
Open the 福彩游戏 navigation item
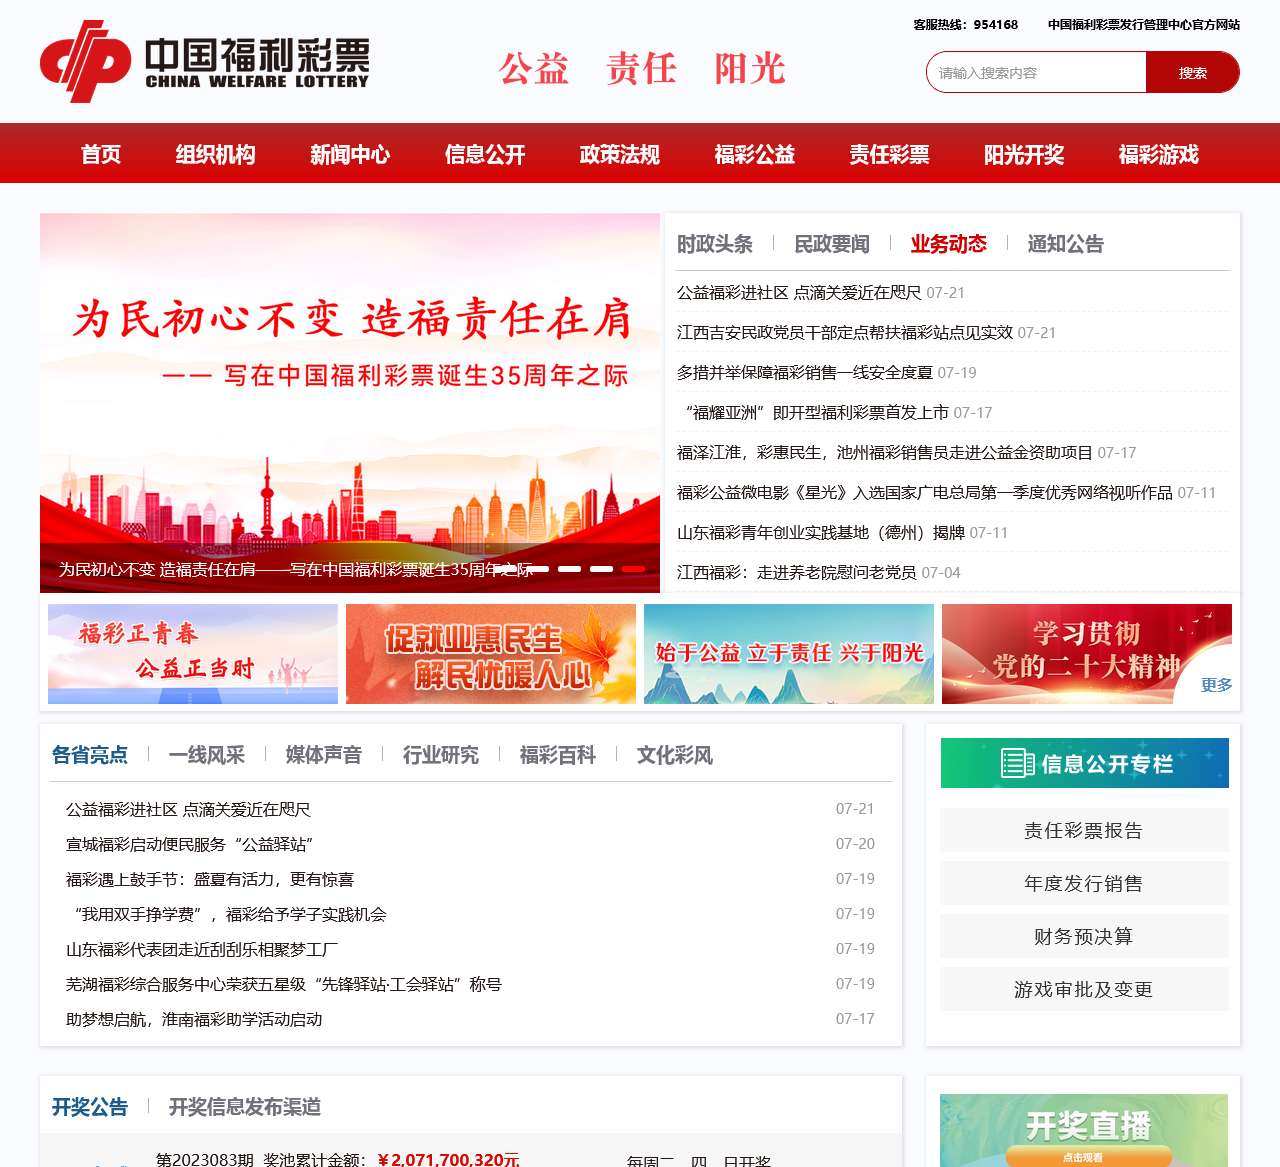tap(1159, 154)
